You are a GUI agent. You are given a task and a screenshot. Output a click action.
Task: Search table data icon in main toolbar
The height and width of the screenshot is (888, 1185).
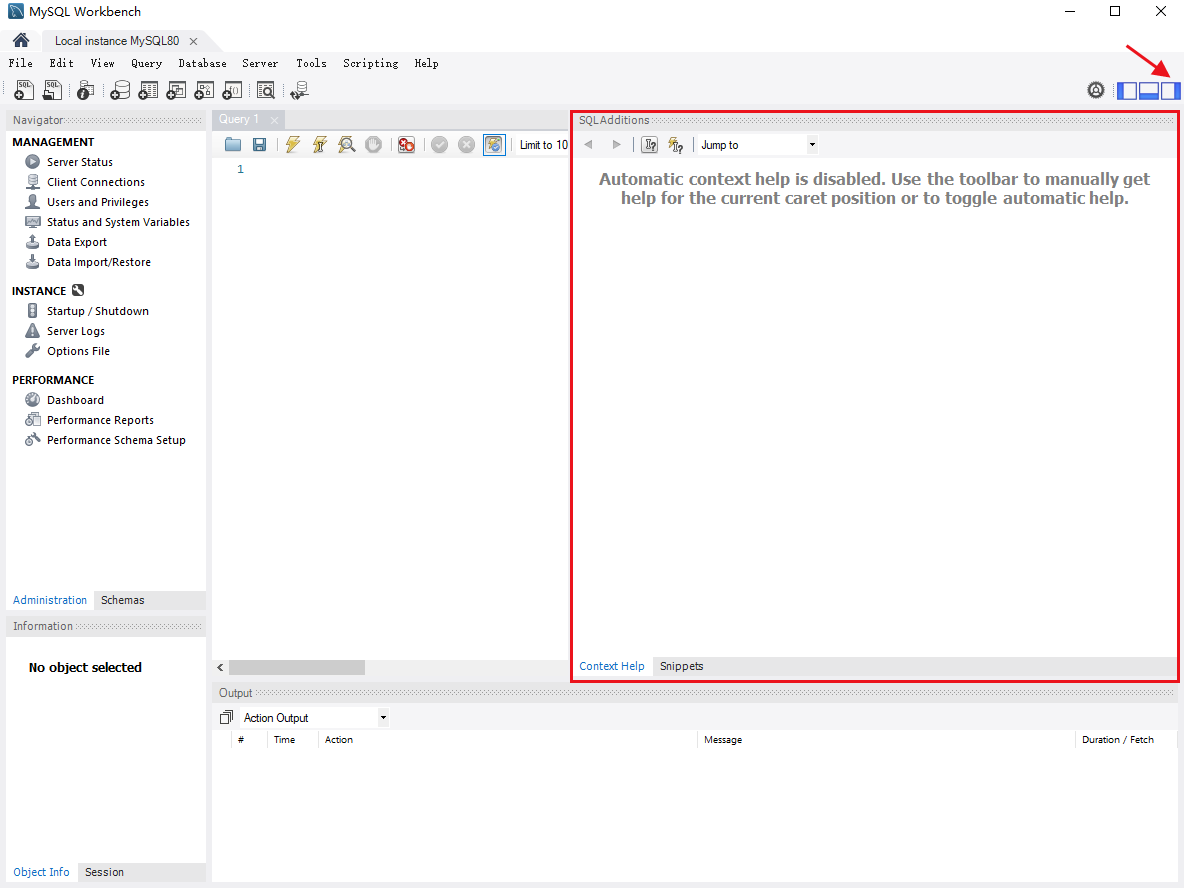point(265,91)
